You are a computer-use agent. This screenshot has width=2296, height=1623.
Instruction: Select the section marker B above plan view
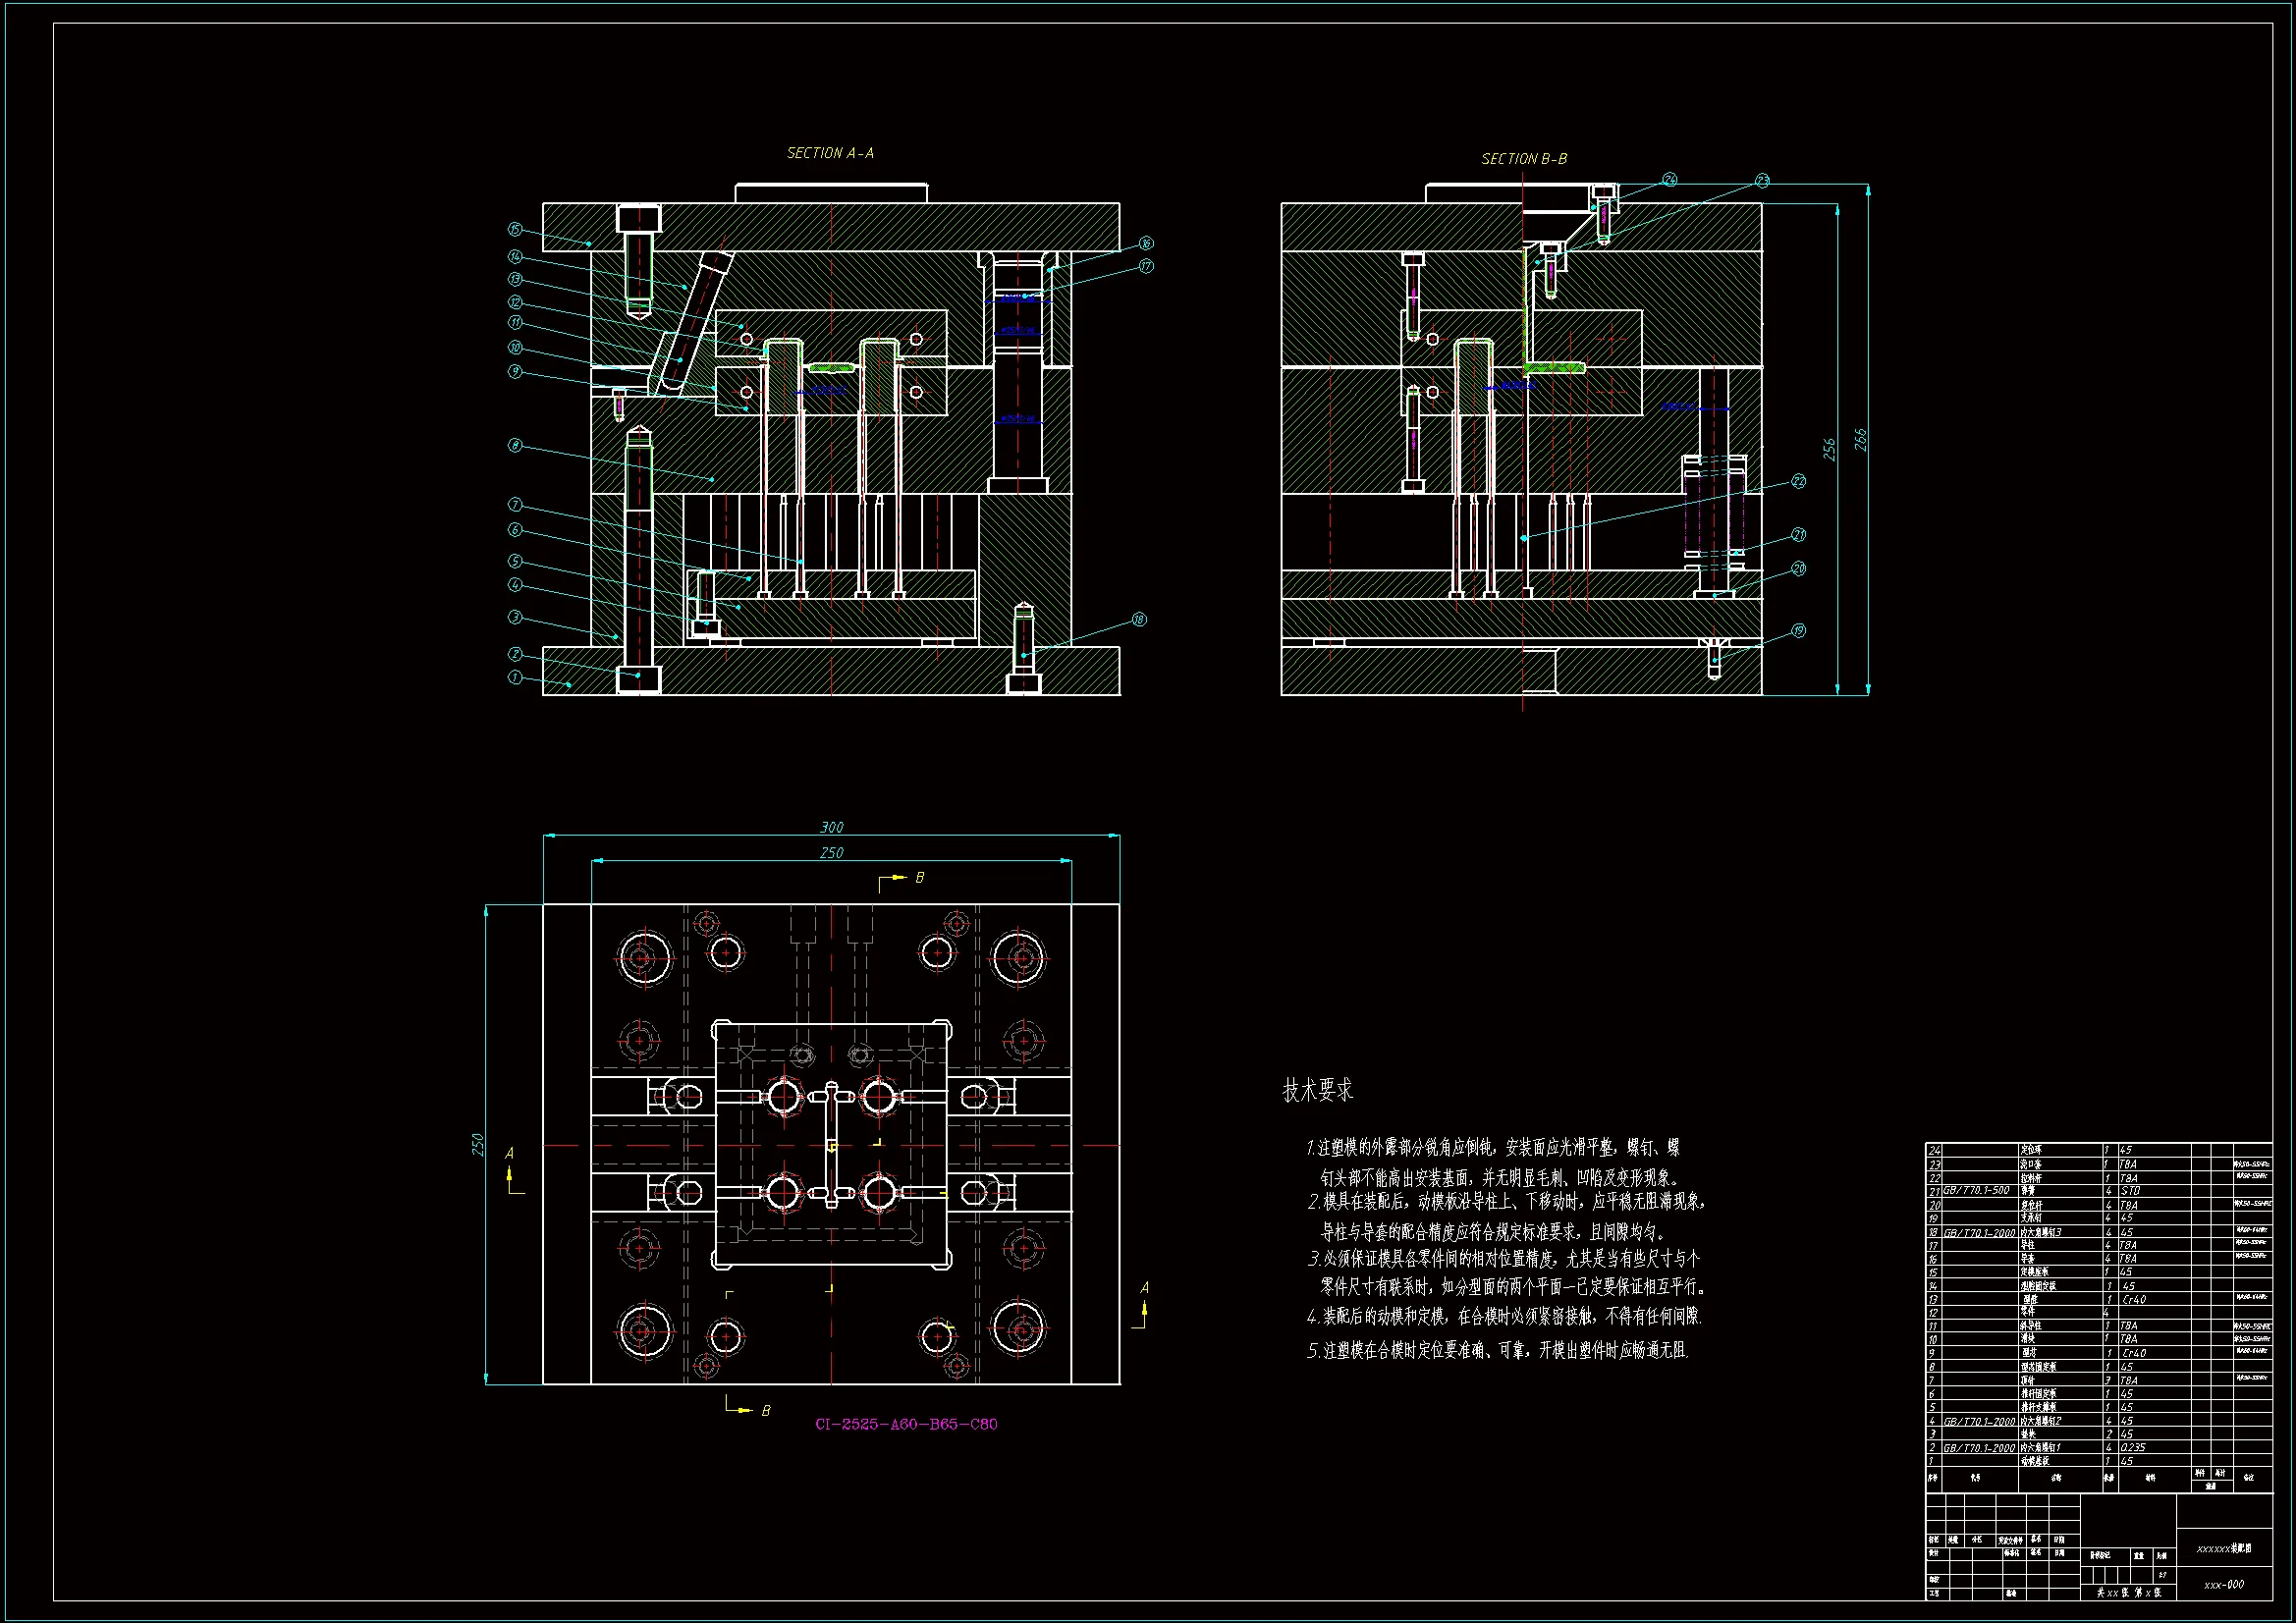coord(919,878)
